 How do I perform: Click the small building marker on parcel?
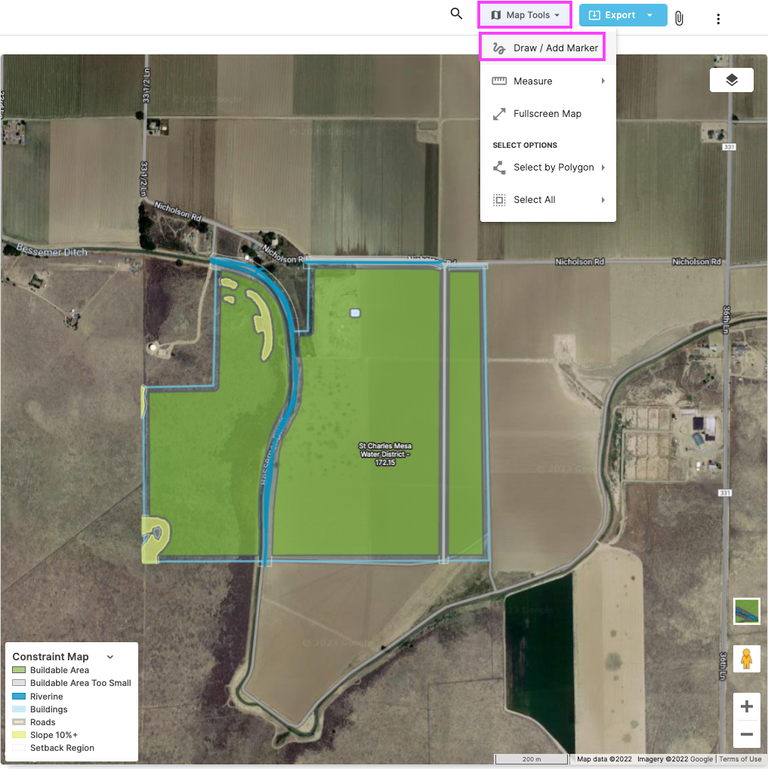pyautogui.click(x=355, y=313)
